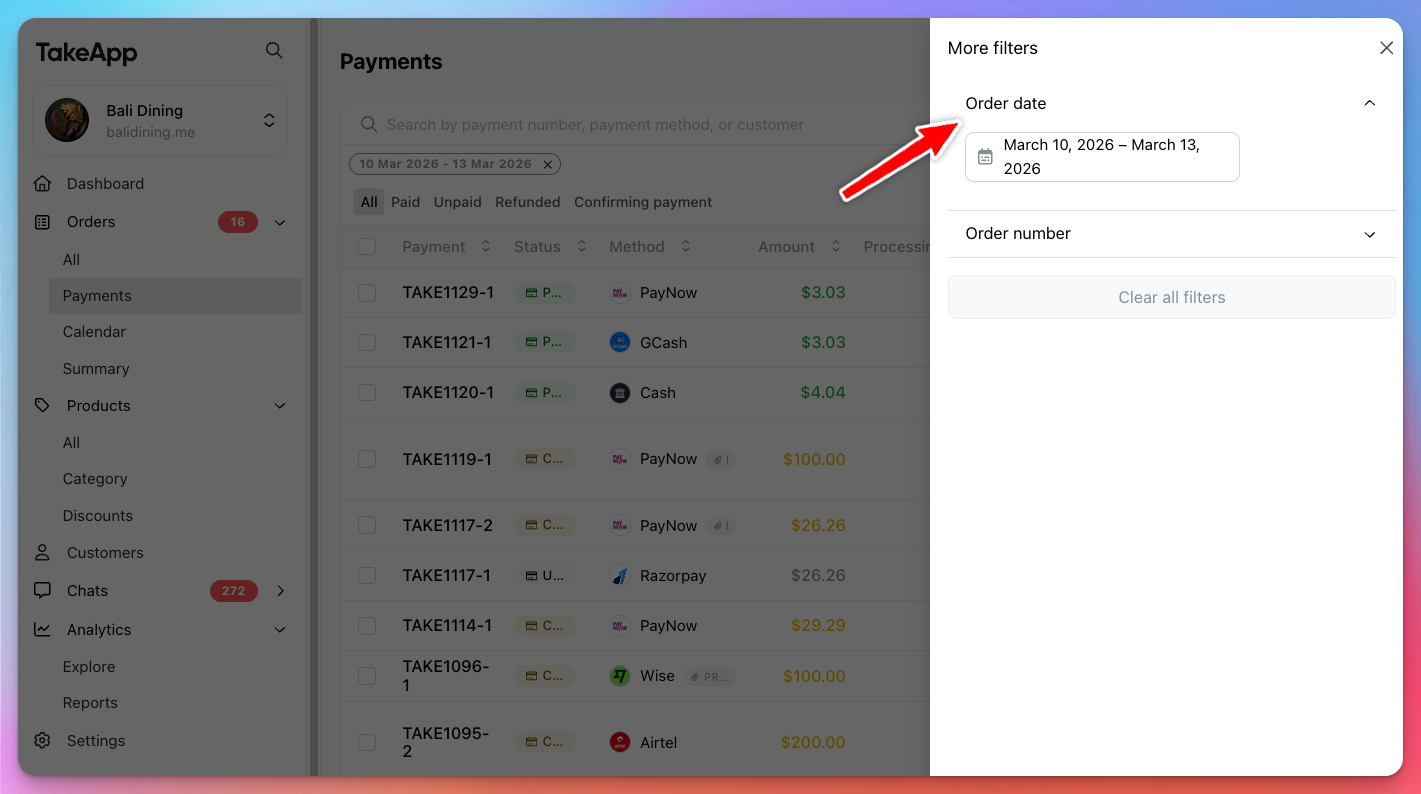Open the Dashboard home icon

click(x=42, y=184)
